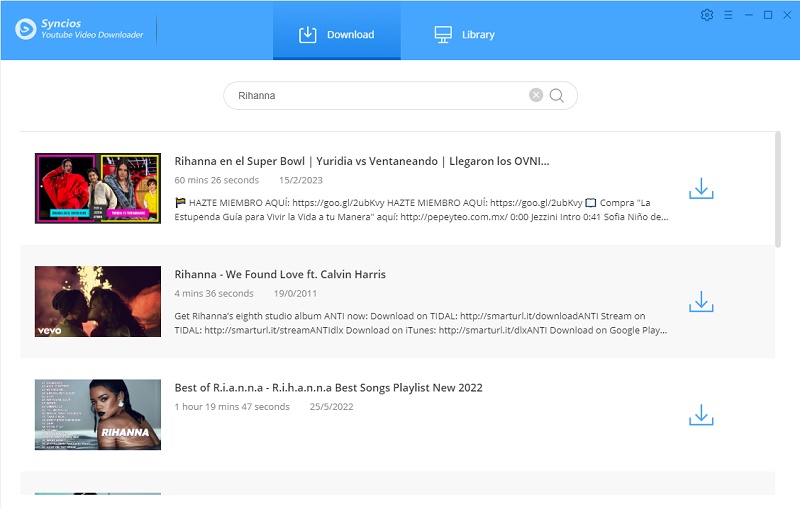
Task: Click title 'Rihanna en el Super Bowl | Yuridia vs Ventaneando'
Action: [362, 161]
